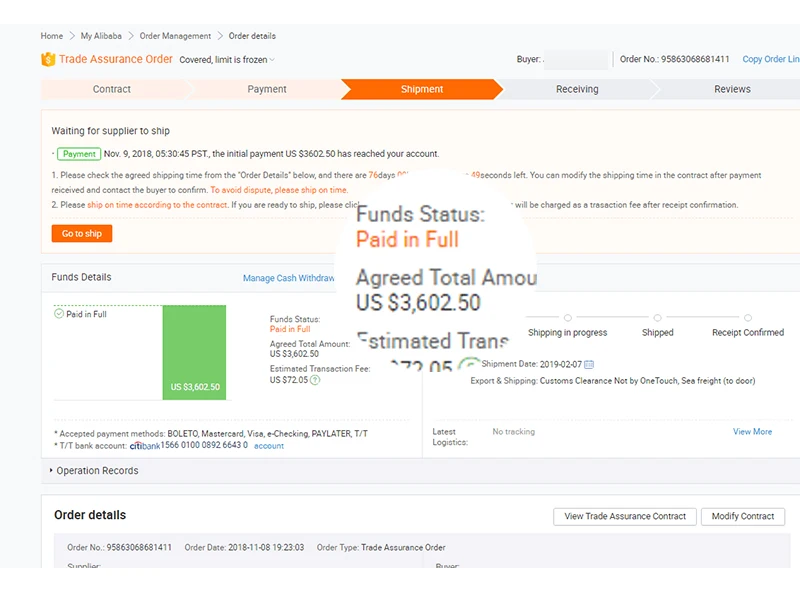This screenshot has height=591, width=800.
Task: Open the Manage Cash Withdraw link
Action: coord(288,278)
